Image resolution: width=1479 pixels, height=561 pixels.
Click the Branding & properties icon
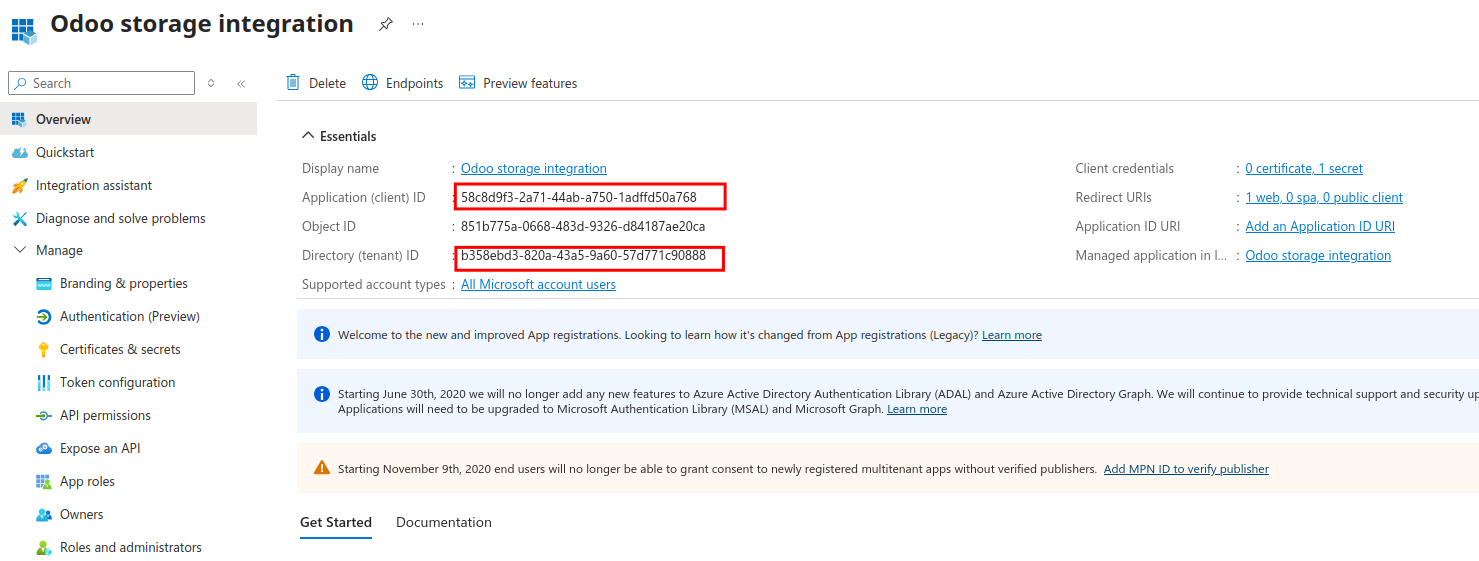43,283
